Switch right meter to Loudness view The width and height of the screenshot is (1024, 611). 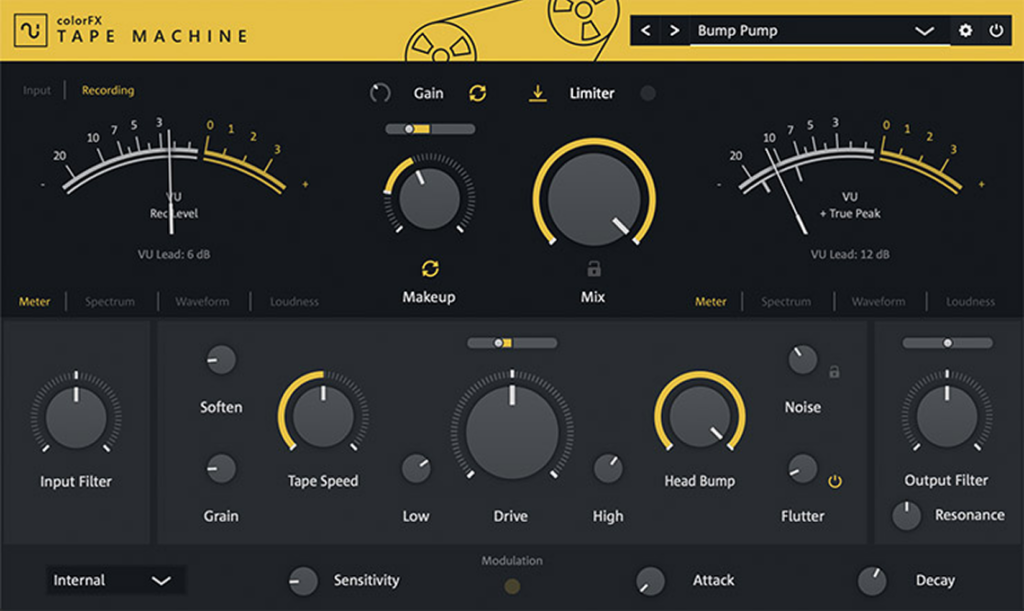(x=969, y=301)
